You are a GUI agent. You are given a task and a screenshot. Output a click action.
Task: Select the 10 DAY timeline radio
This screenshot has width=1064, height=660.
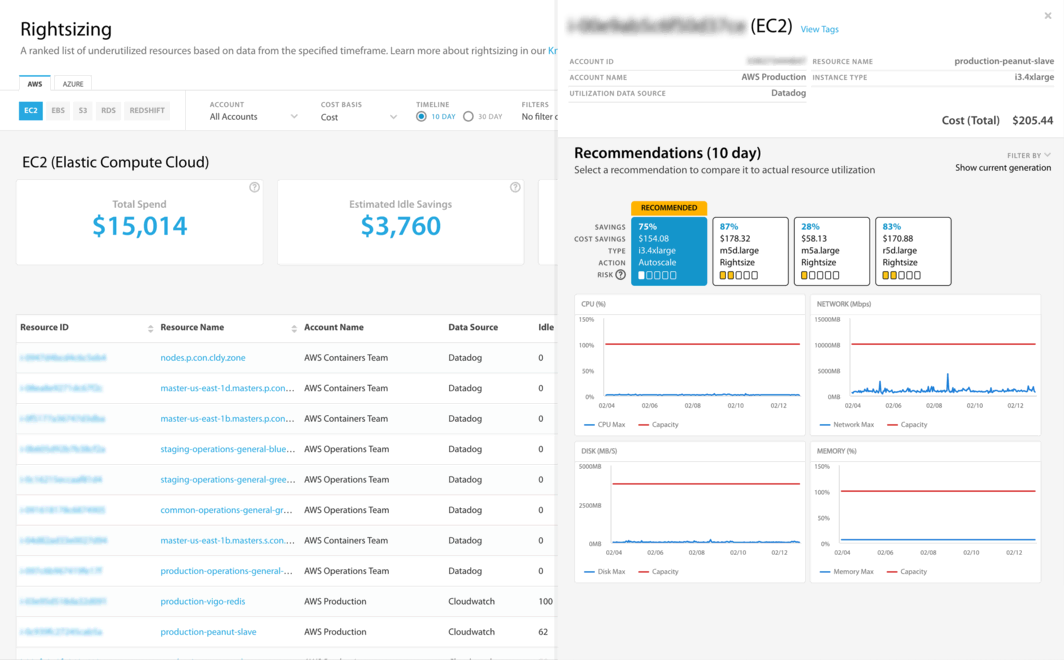pos(421,117)
